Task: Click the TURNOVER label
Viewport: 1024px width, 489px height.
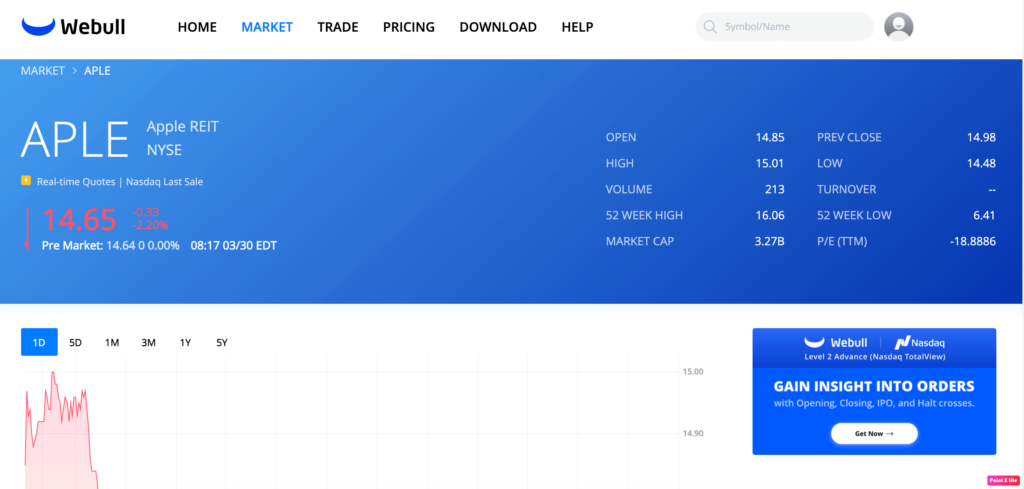Action: tap(846, 189)
